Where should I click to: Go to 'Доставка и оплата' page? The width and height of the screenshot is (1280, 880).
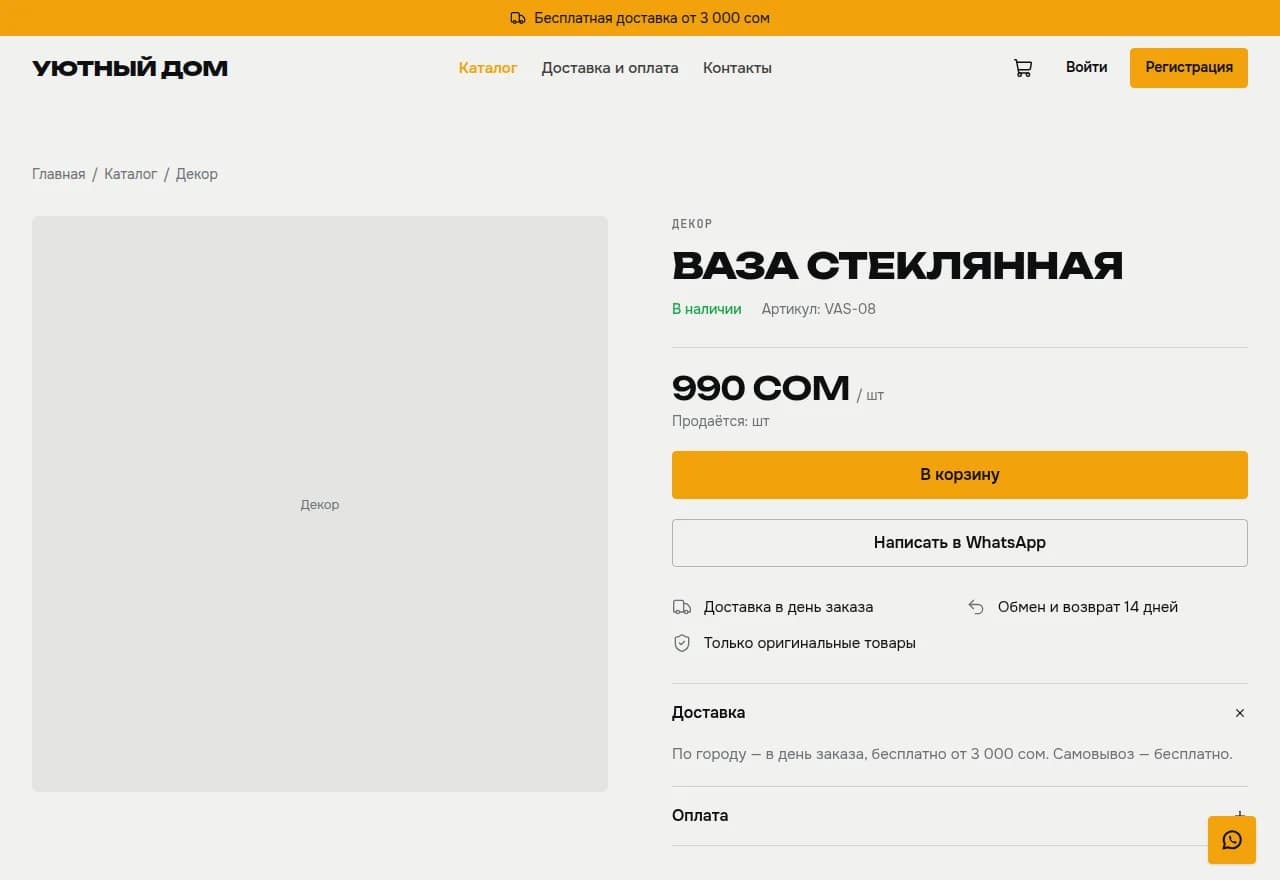(610, 68)
